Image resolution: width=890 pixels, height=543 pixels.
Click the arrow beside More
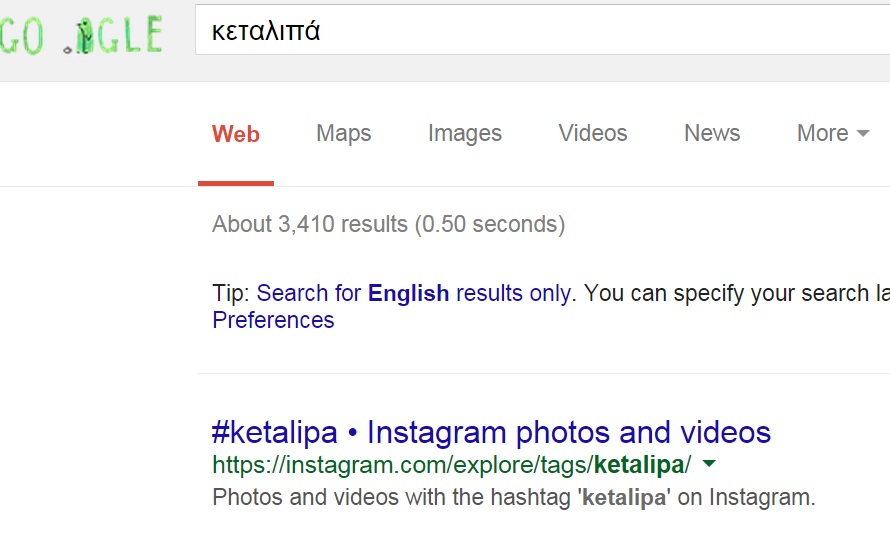(x=863, y=134)
